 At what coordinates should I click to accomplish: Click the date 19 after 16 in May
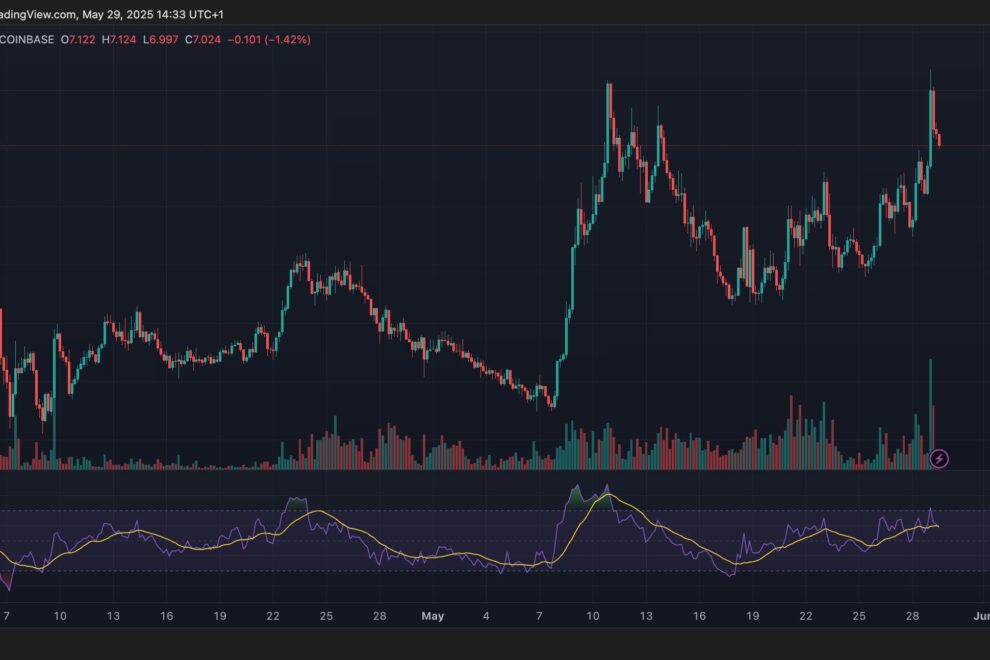click(x=753, y=616)
